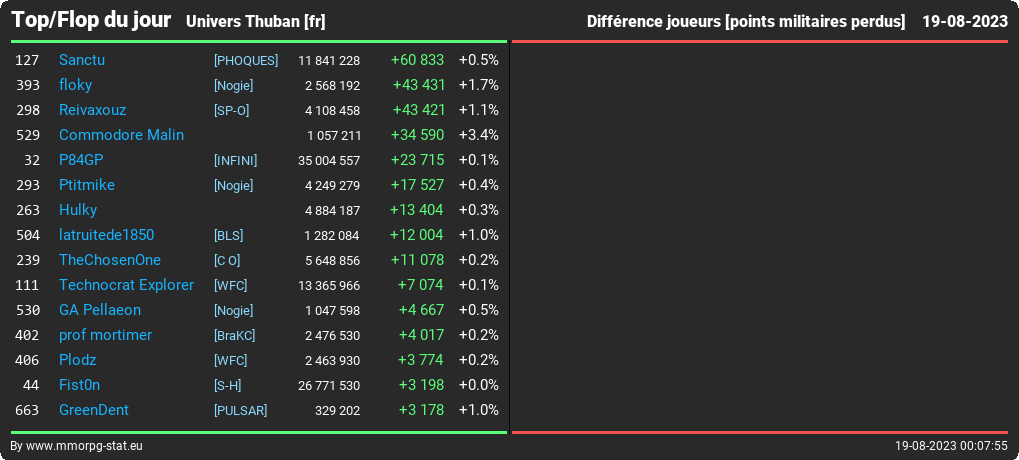Click the GA Pellaeon name

100,310
